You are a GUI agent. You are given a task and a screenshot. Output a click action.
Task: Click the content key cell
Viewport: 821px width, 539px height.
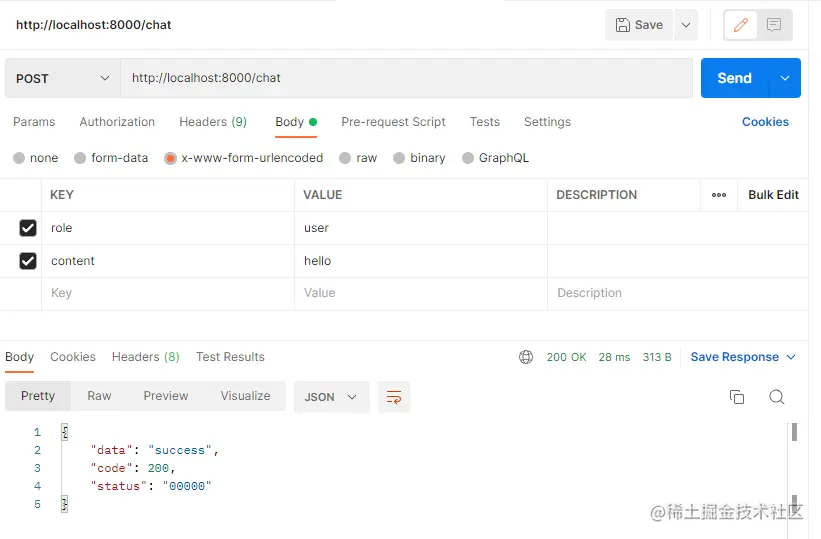coord(168,261)
